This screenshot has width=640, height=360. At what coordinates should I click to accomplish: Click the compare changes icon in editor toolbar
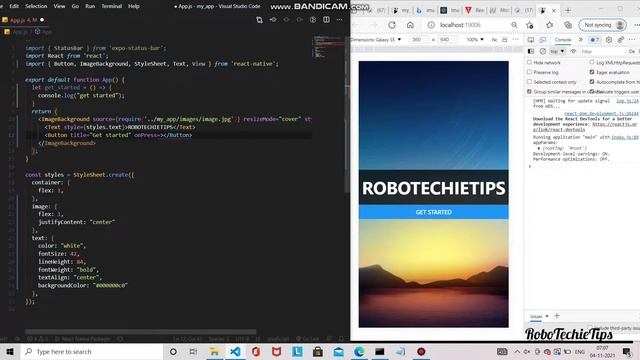point(259,20)
